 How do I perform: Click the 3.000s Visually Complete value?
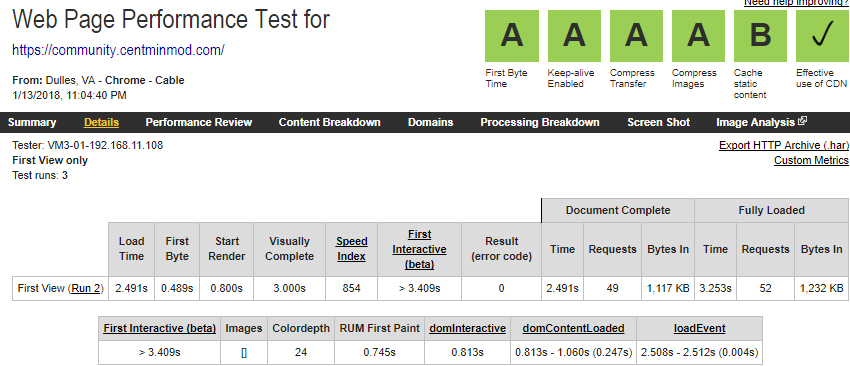click(x=289, y=288)
